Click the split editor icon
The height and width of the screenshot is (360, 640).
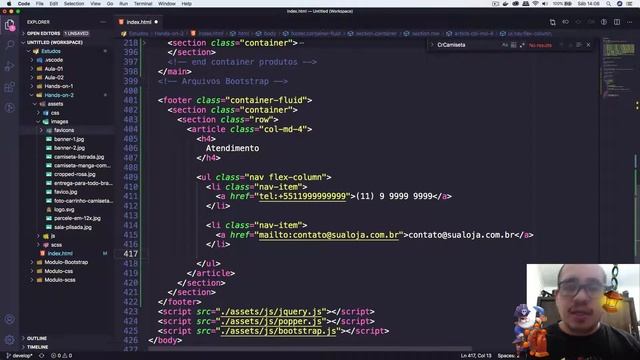coord(617,22)
